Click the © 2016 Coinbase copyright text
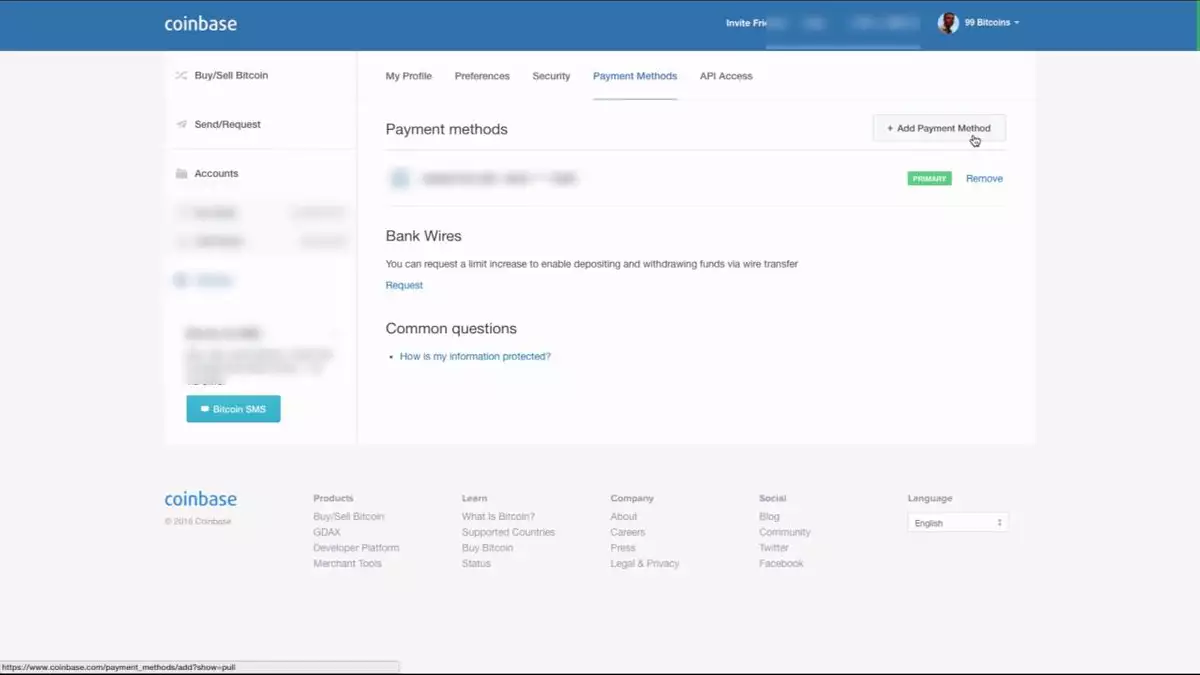 click(x=198, y=521)
